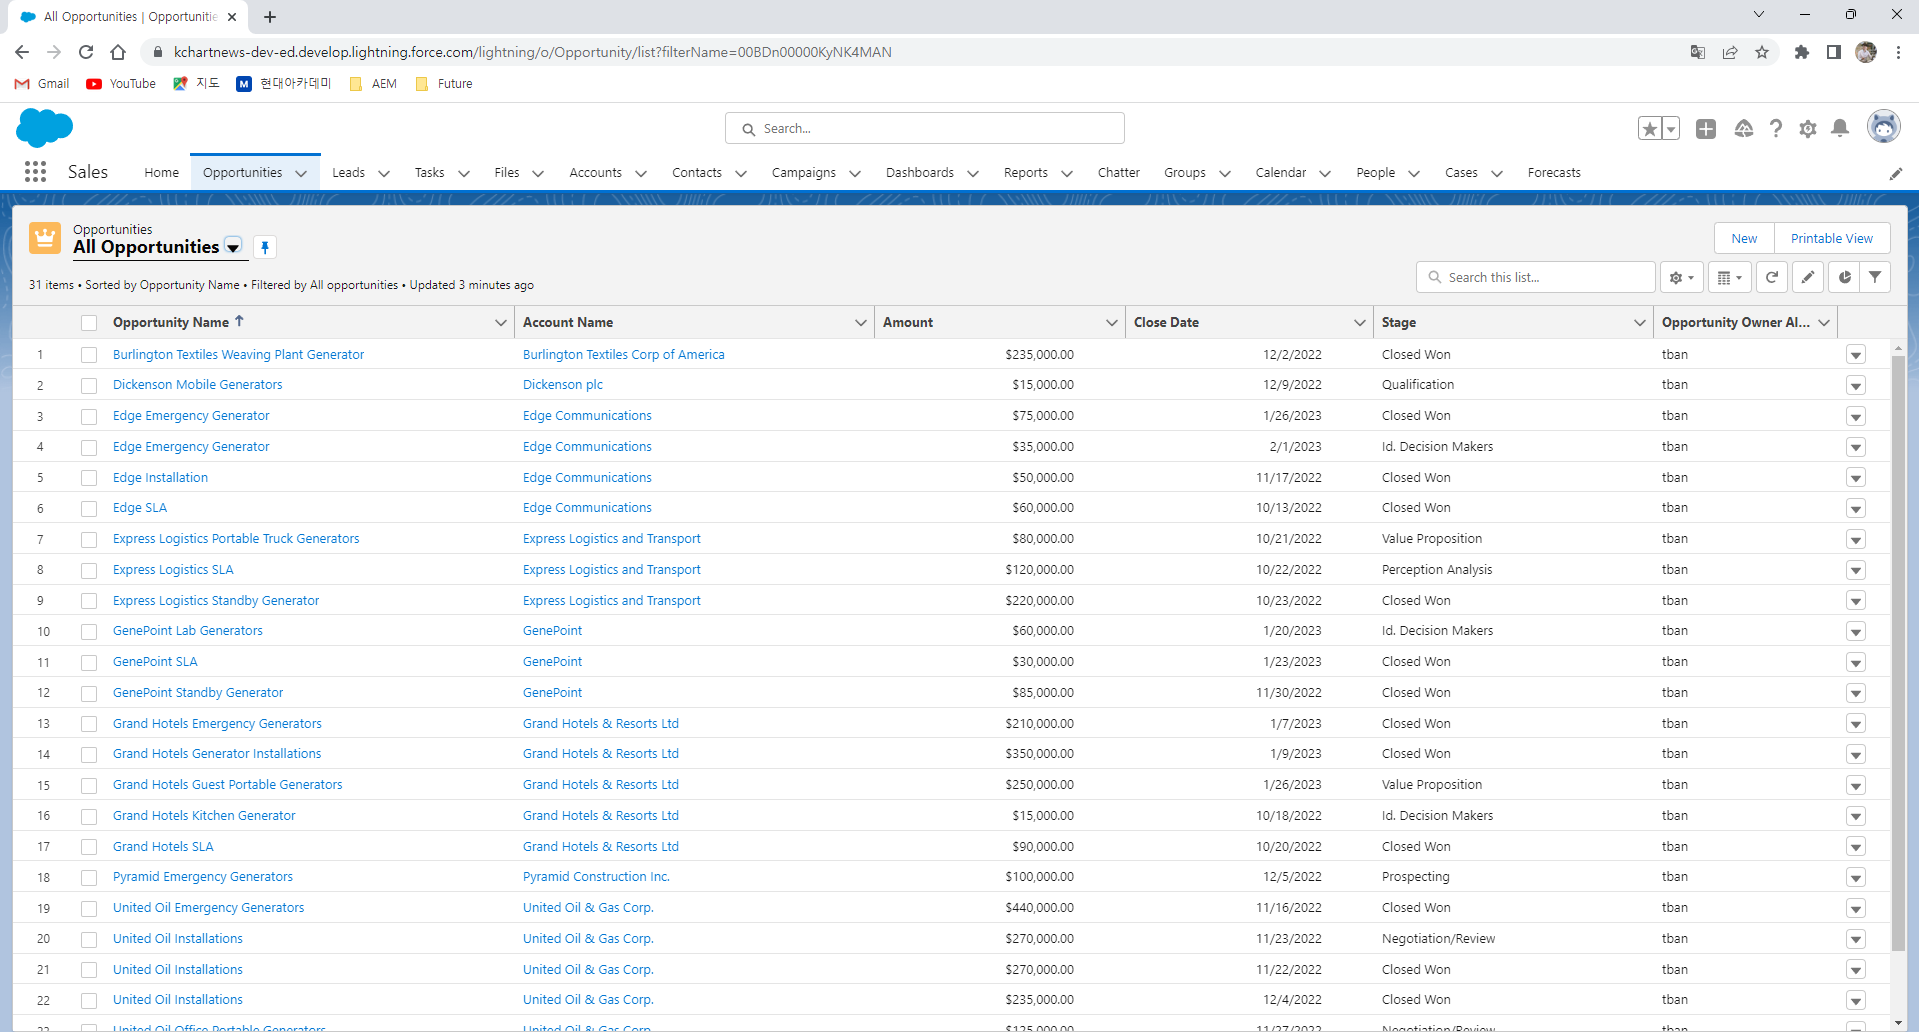The height and width of the screenshot is (1032, 1919).
Task: Click the browser home icon
Action: coord(118,52)
